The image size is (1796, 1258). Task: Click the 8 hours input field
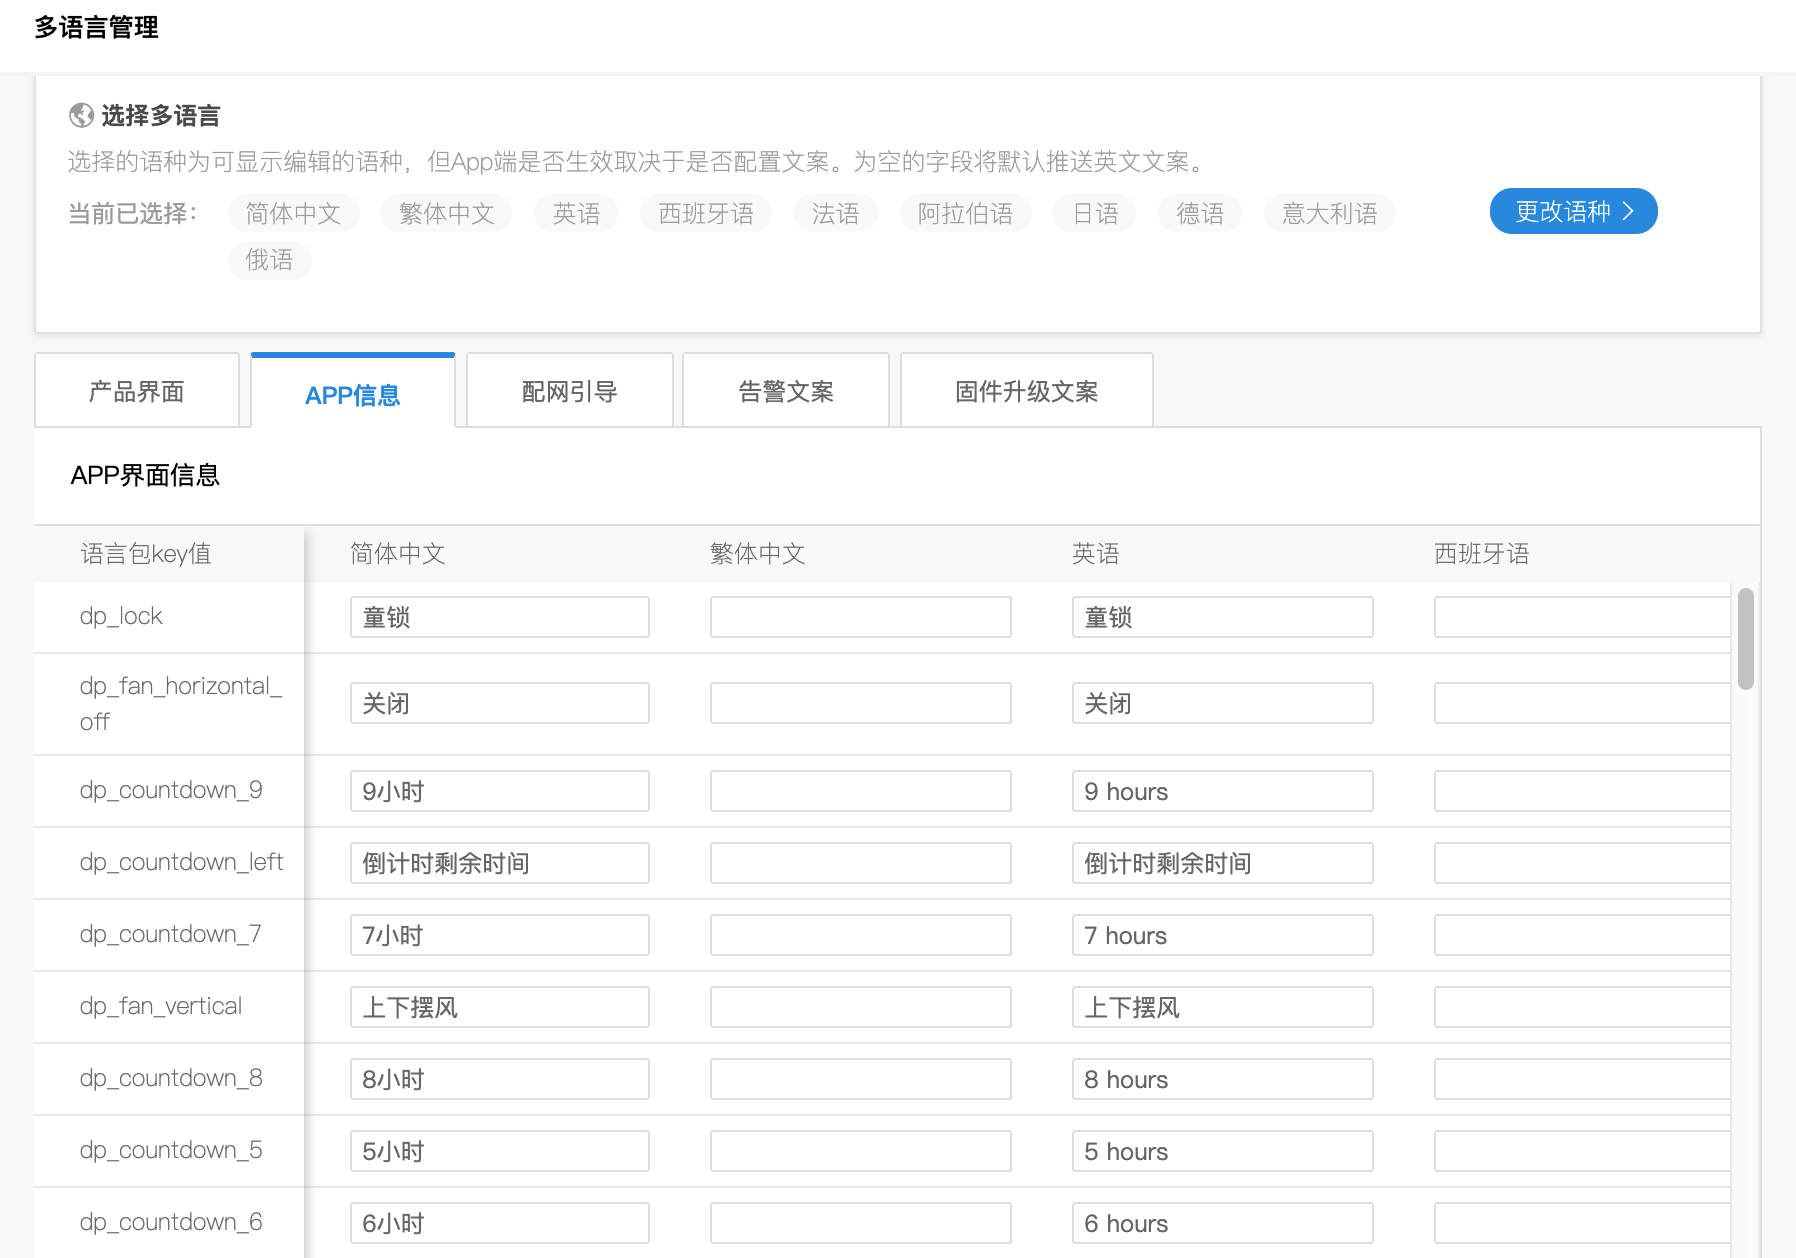1223,1079
